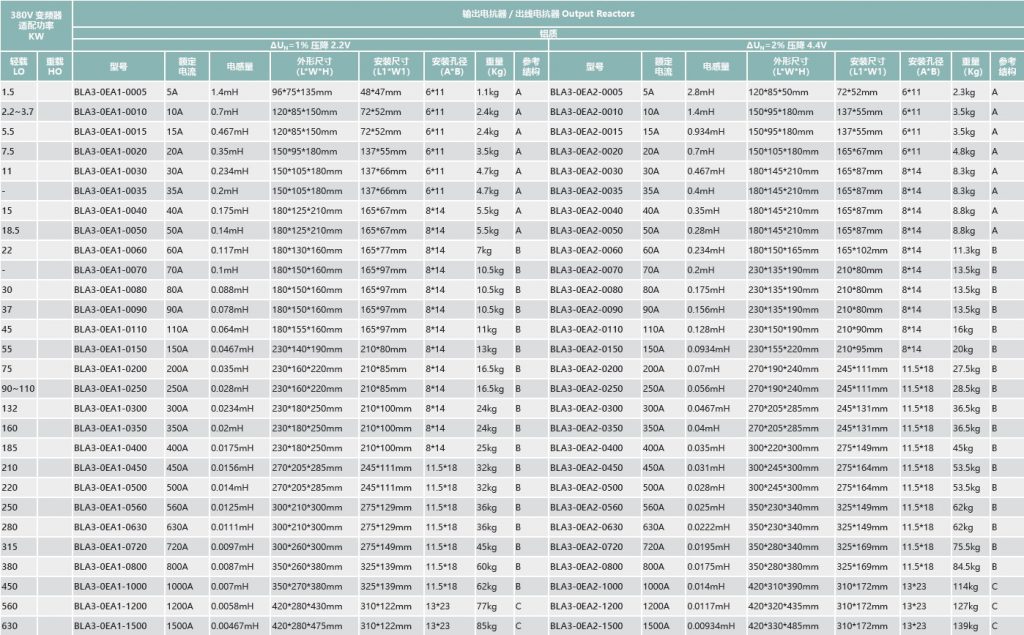The image size is (1024, 635).
Task: Click model BLA3-0EA1-0450
Action: click(x=110, y=468)
